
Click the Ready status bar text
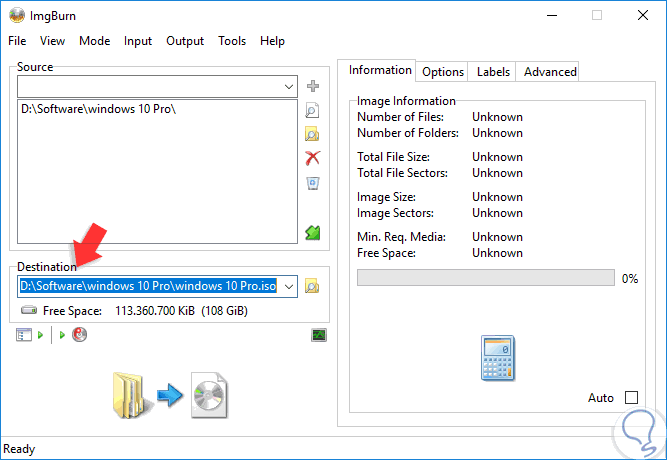click(x=19, y=449)
